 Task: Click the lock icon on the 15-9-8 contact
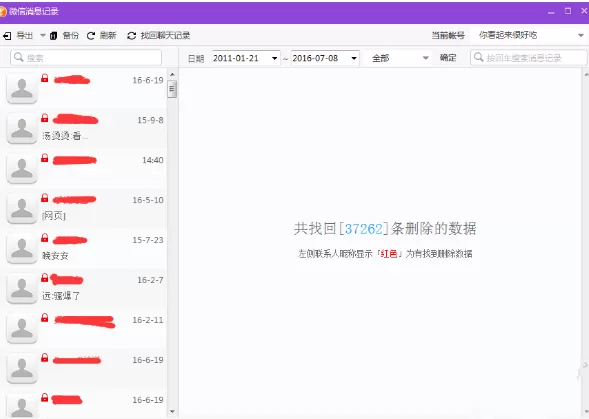point(45,118)
